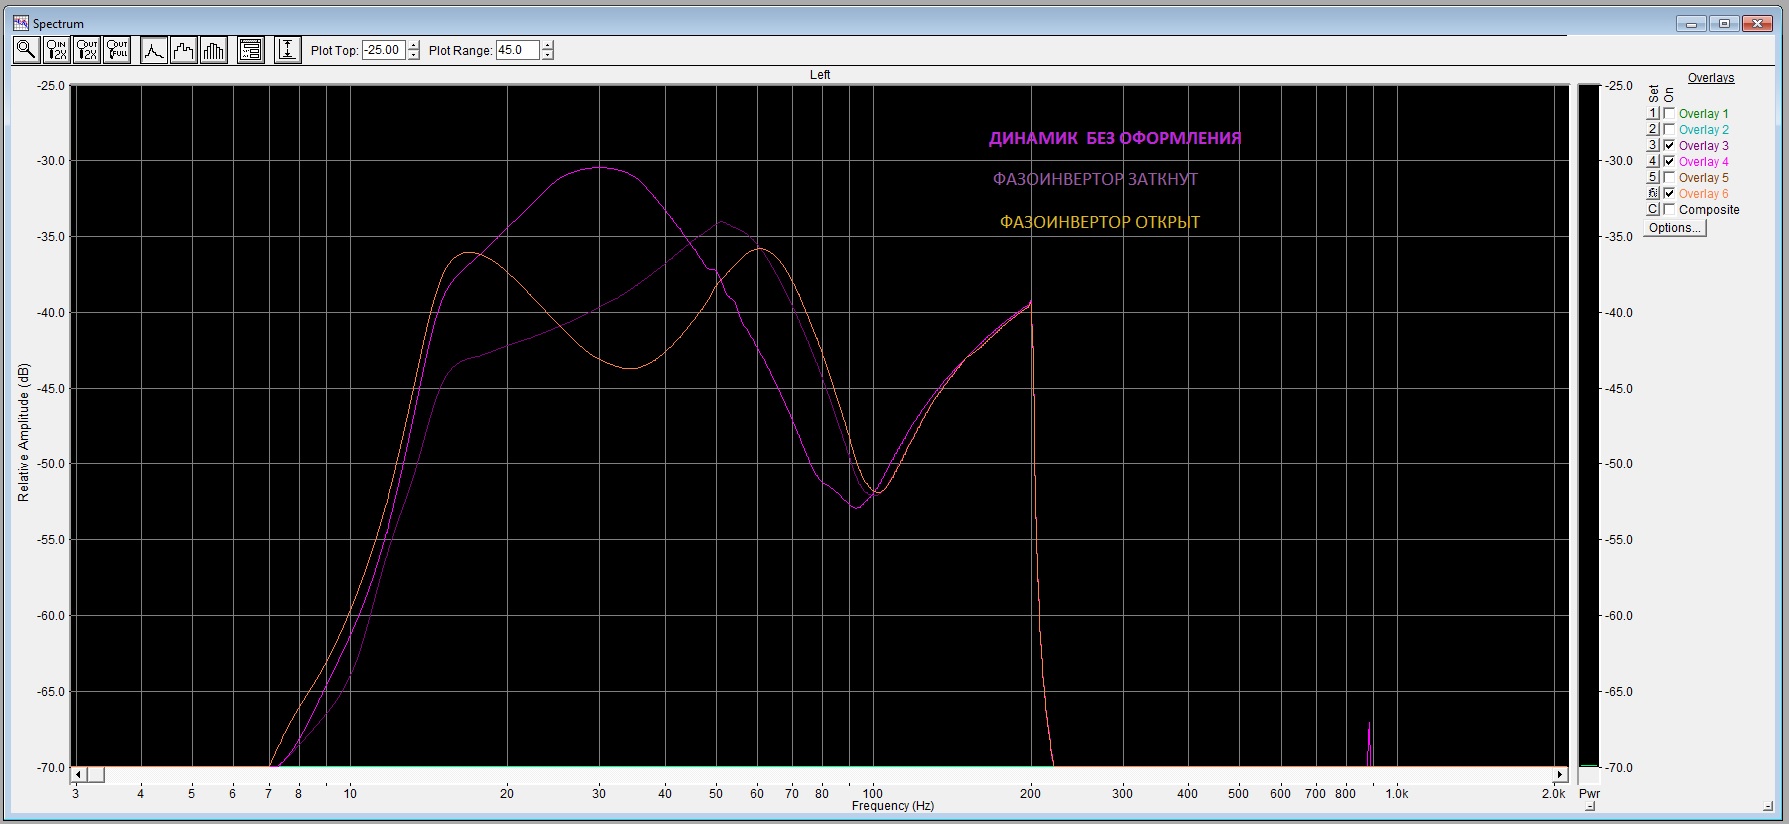Click the Pwr power meter label
Viewport: 1789px width, 824px height.
1589,794
